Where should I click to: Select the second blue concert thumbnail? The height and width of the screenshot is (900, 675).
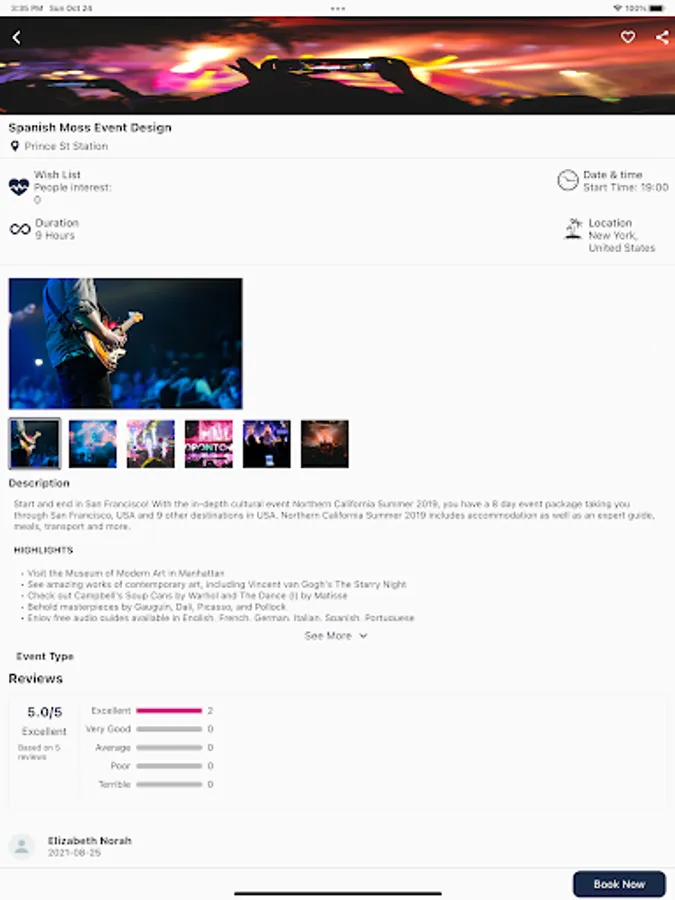click(92, 444)
